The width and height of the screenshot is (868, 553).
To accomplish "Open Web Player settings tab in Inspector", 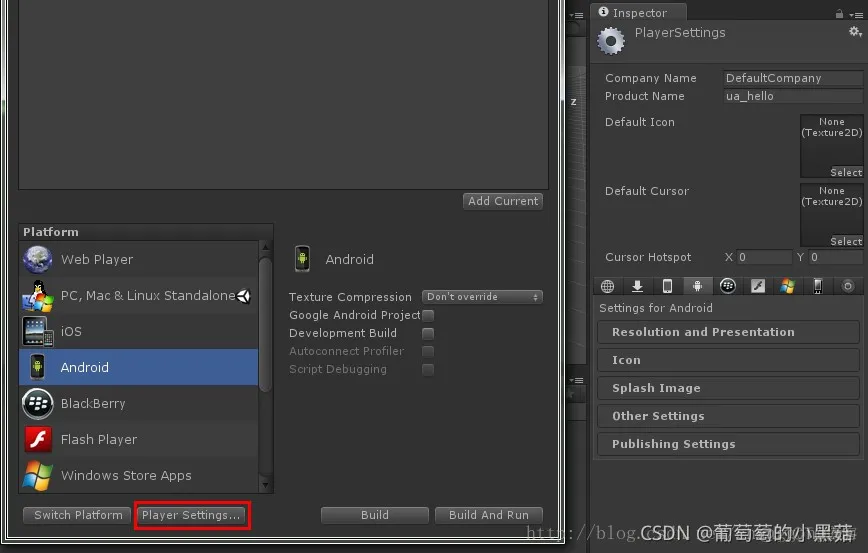I will (607, 286).
